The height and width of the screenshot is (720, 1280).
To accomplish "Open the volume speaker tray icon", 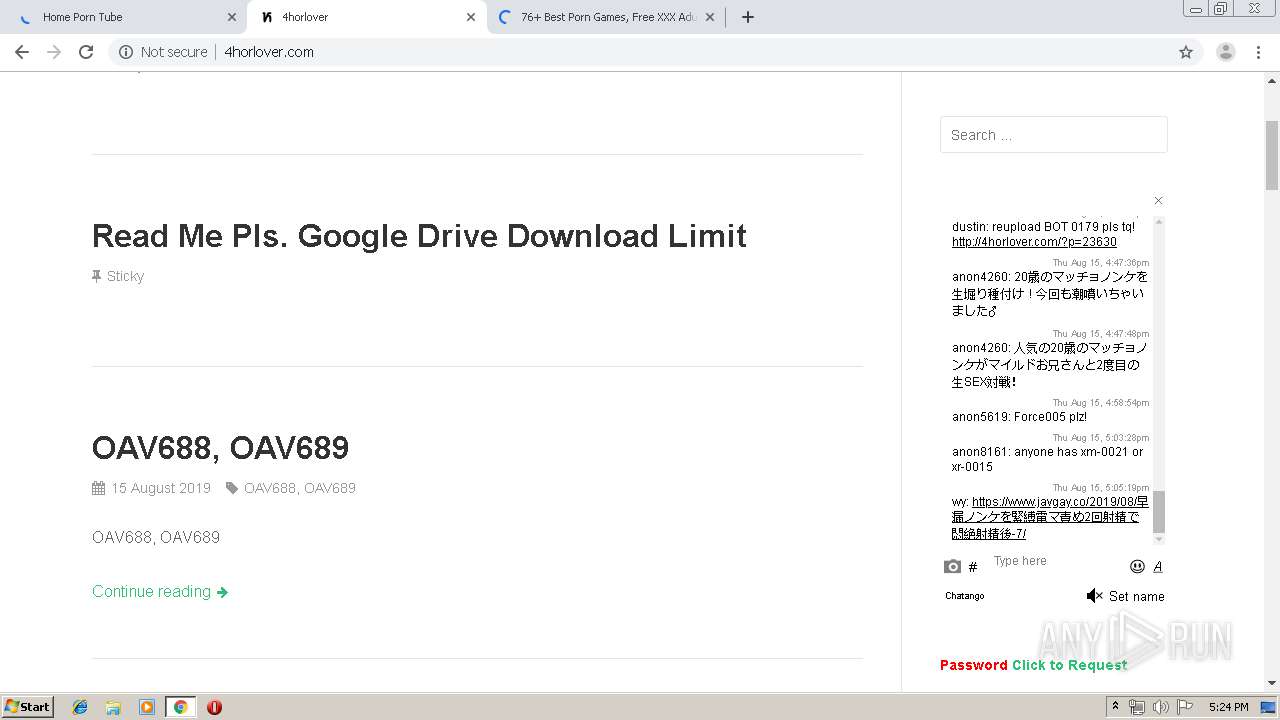I will [1160, 707].
